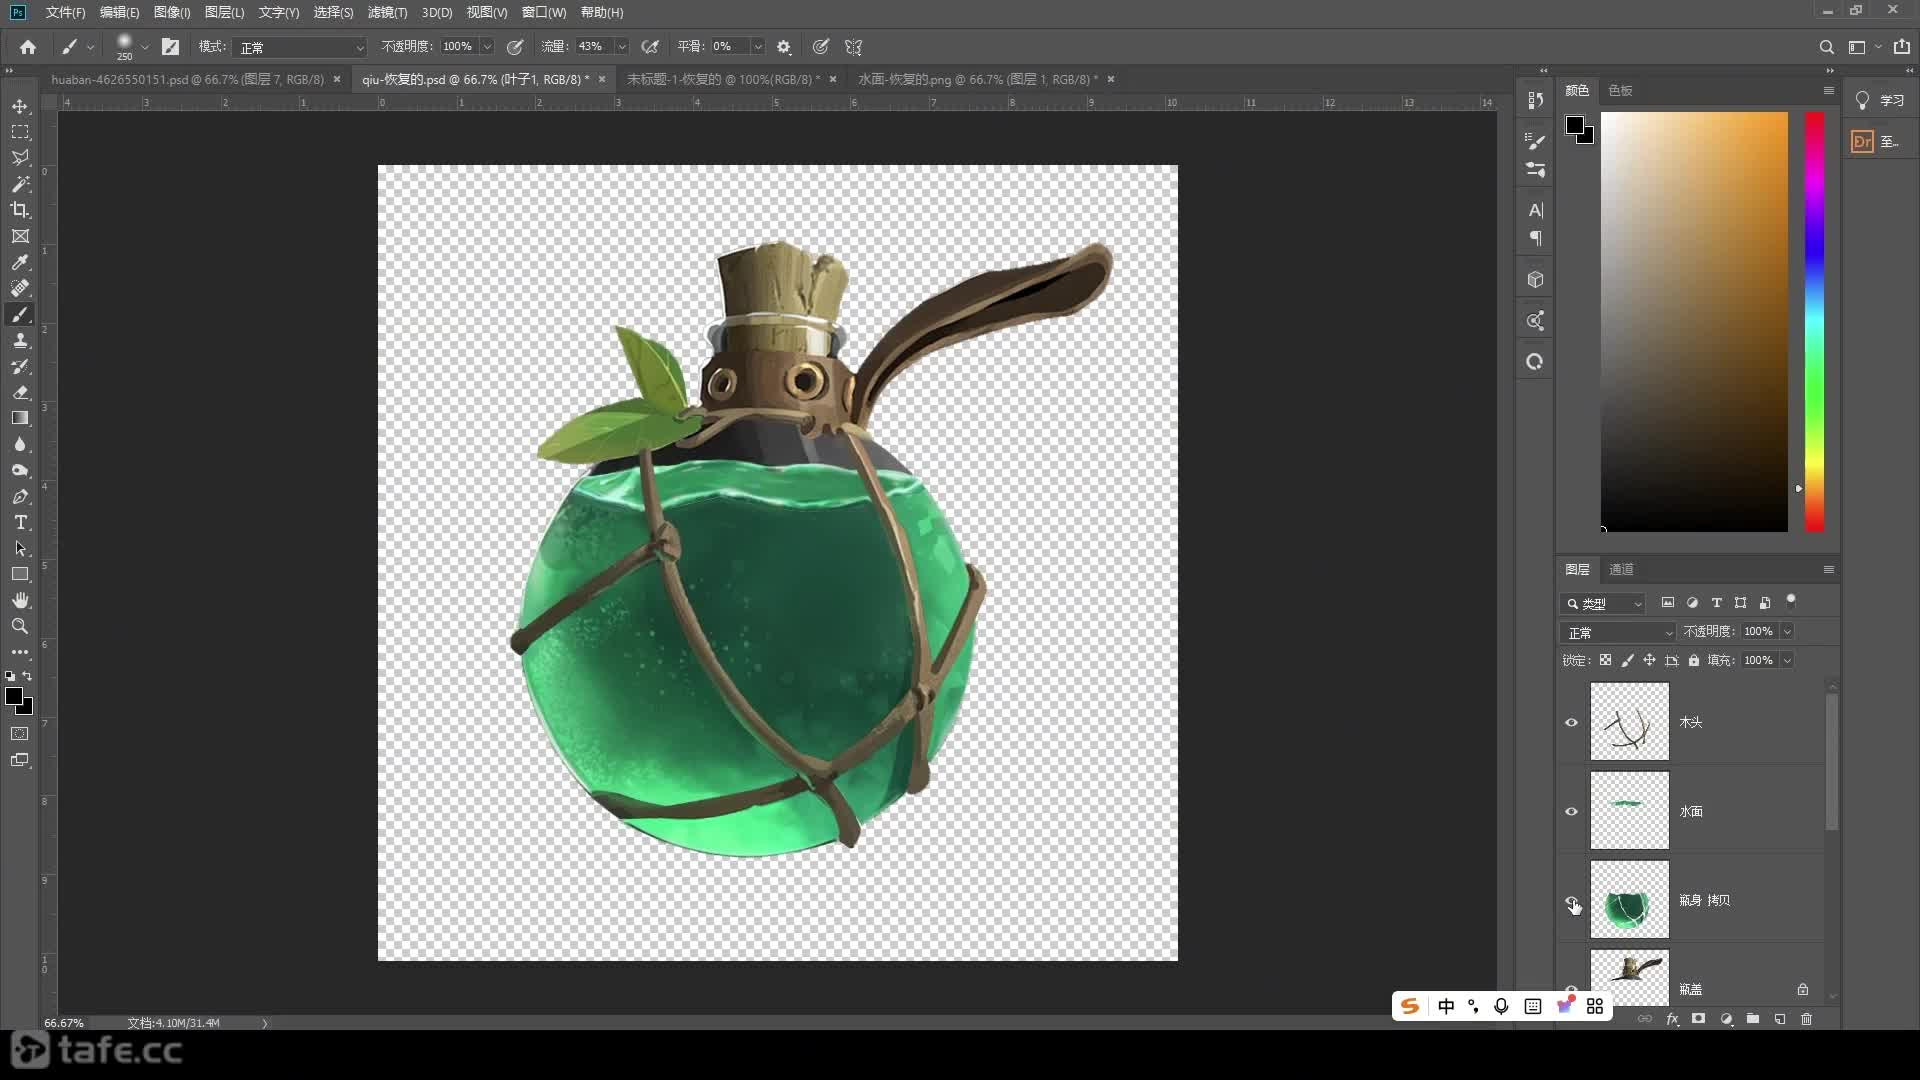Pick a color in the color field
Screen dimensions: 1920x1080
(x=1694, y=321)
